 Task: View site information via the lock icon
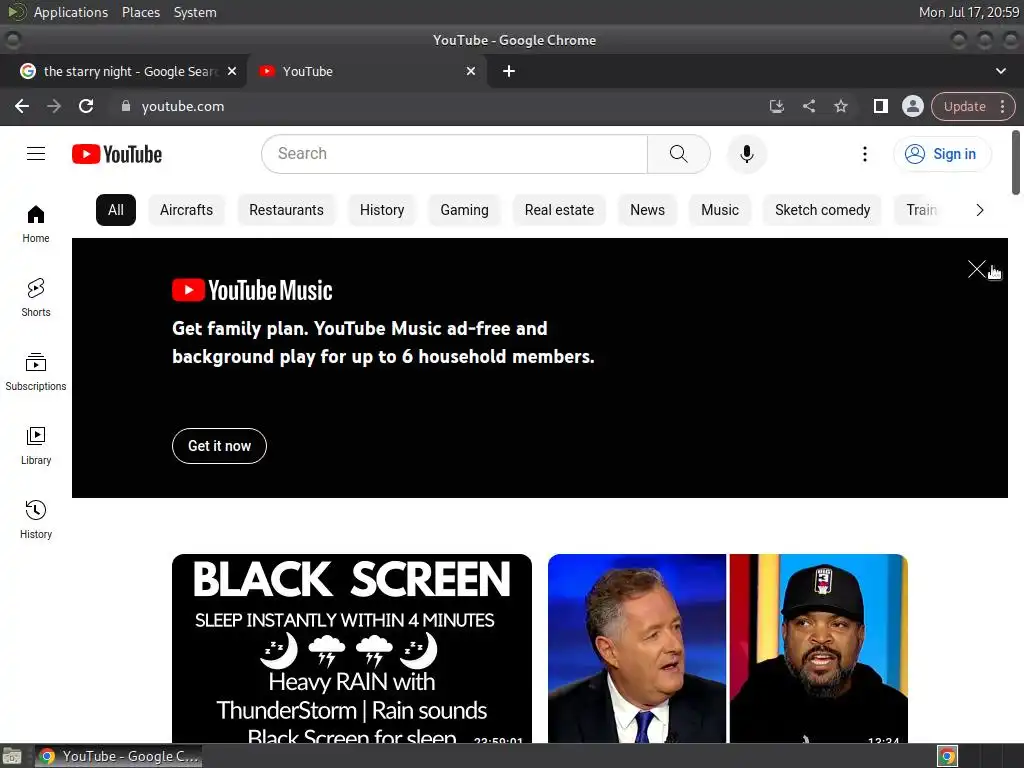click(126, 106)
